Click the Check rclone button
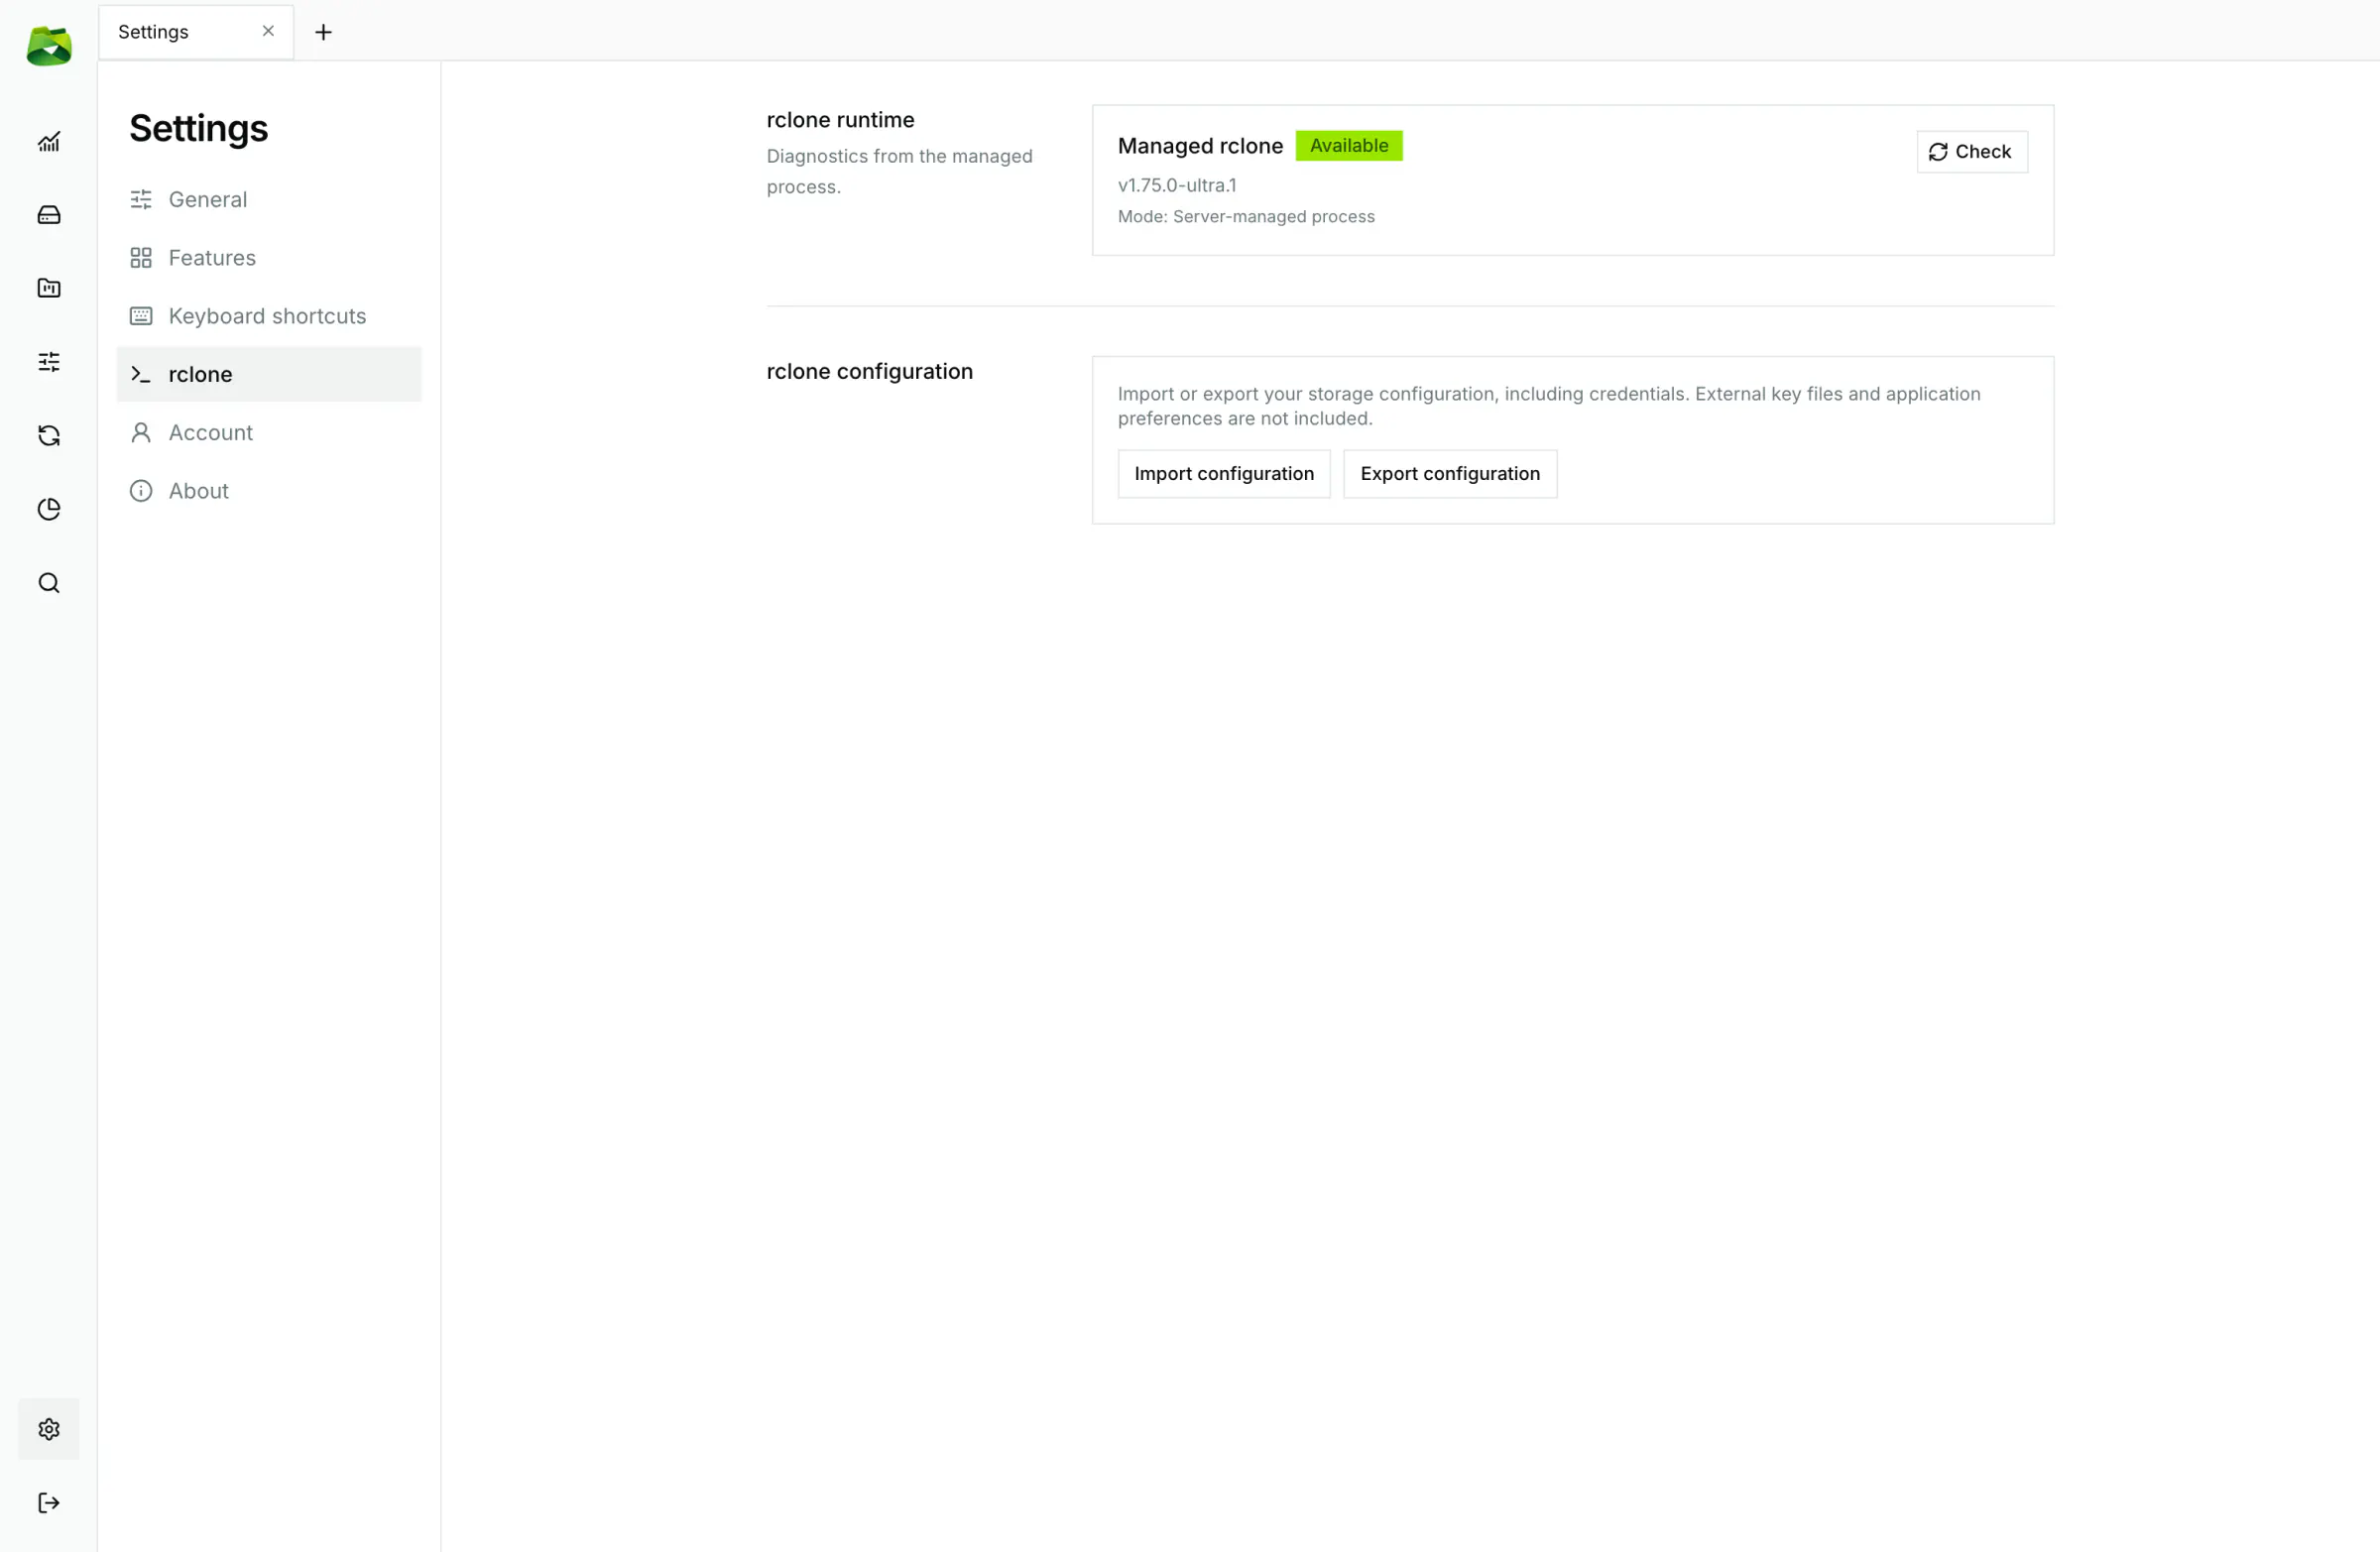Screen dimensions: 2380x1552 pyautogui.click(x=1971, y=151)
